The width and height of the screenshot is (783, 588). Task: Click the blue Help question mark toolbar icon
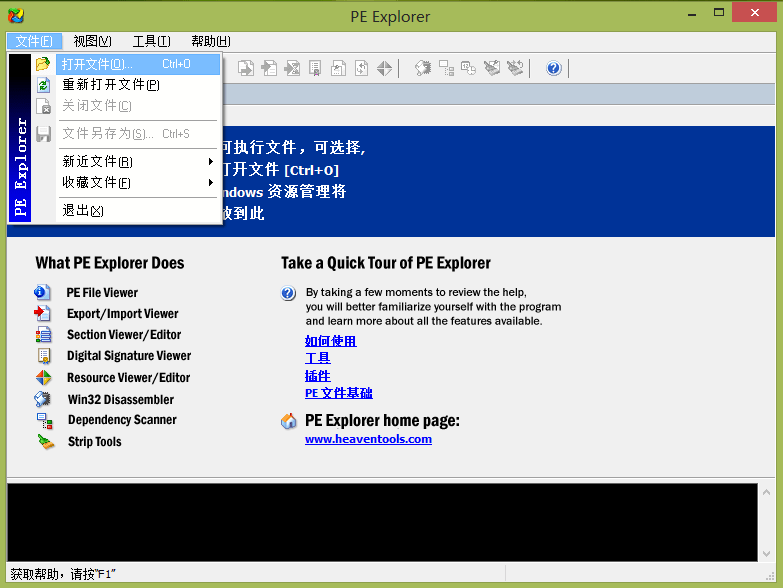click(x=553, y=68)
